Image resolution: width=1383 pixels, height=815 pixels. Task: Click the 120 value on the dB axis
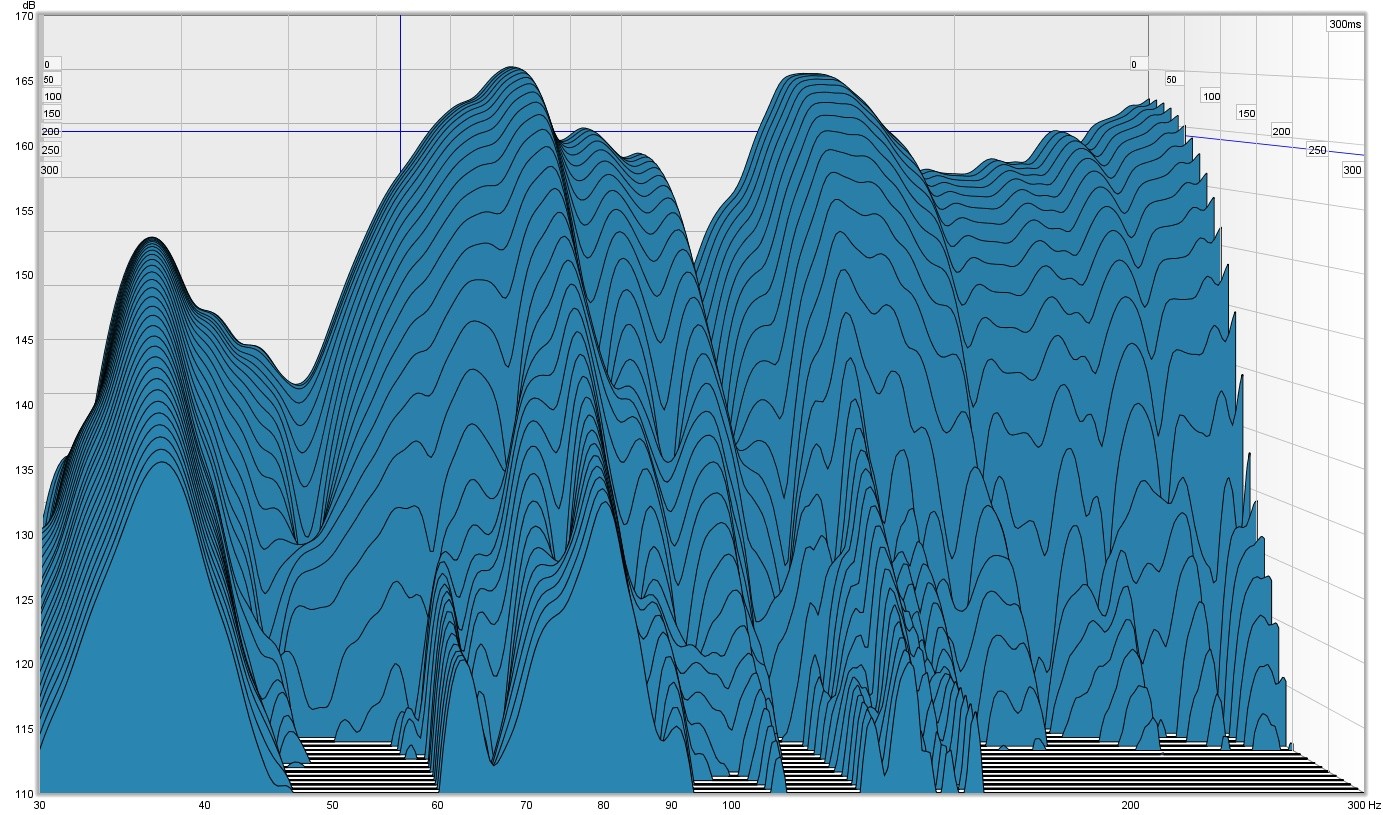pyautogui.click(x=26, y=664)
